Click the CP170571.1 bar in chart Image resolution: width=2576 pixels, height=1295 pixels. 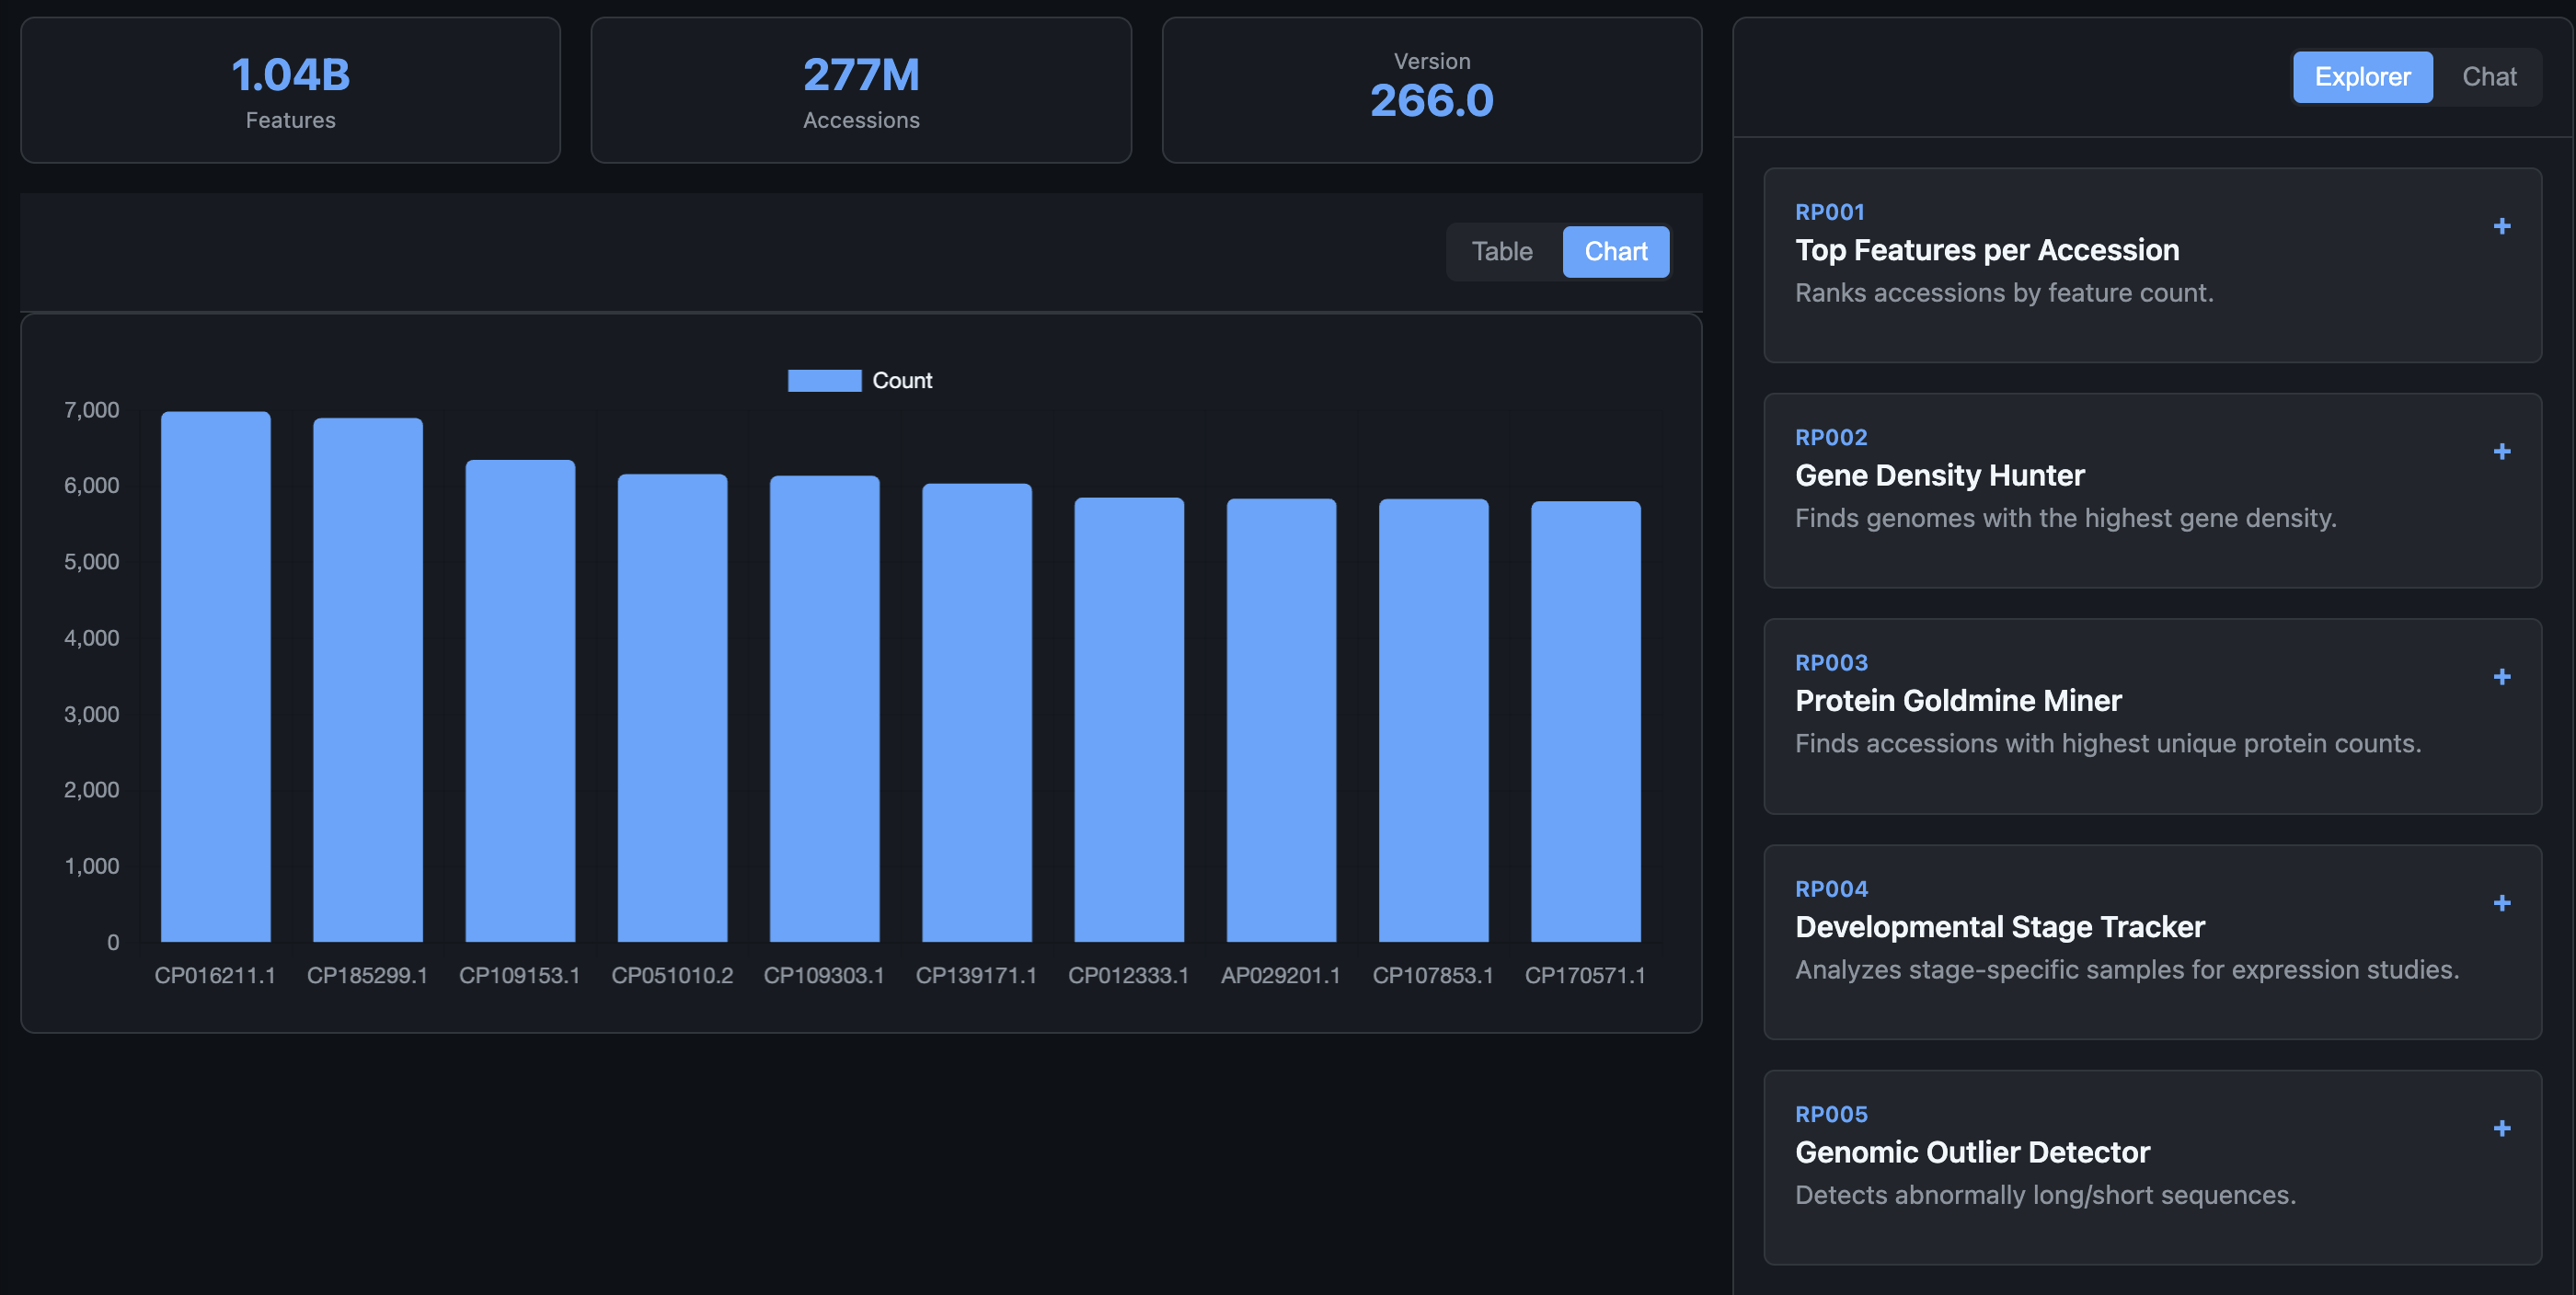pos(1585,720)
